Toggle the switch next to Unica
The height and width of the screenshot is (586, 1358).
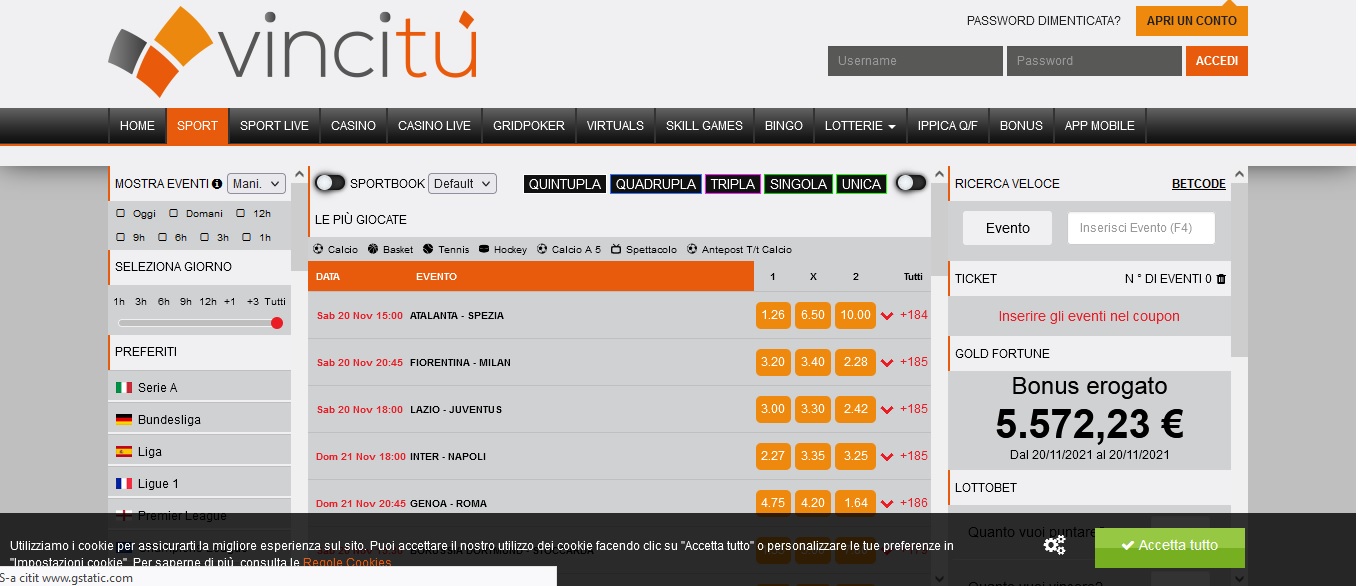[911, 182]
